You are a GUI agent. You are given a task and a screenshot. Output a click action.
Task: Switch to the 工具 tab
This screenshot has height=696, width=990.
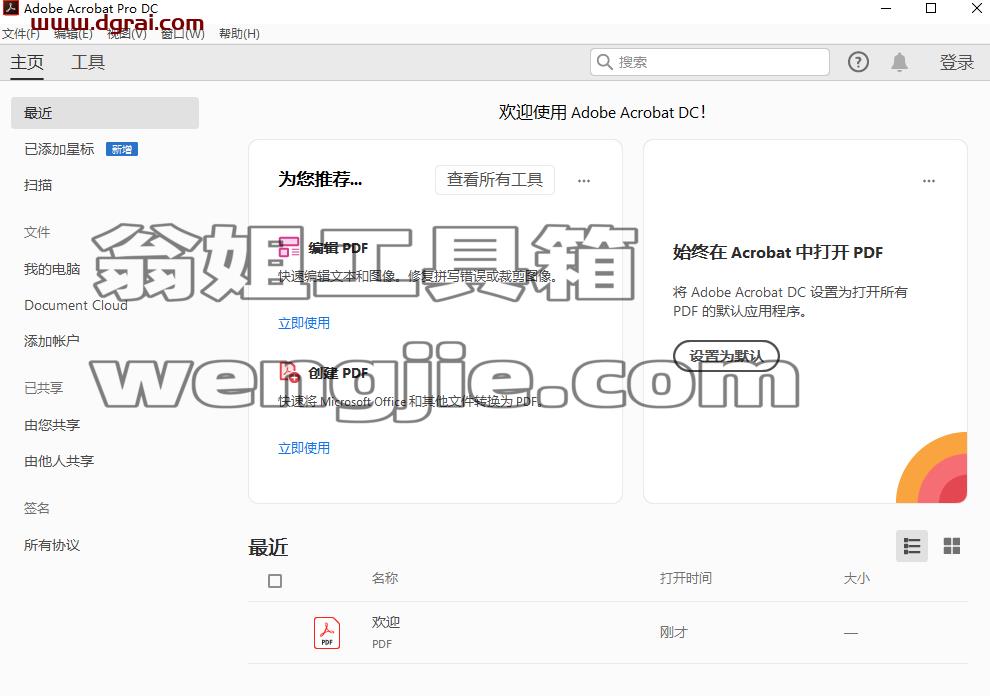pos(88,63)
